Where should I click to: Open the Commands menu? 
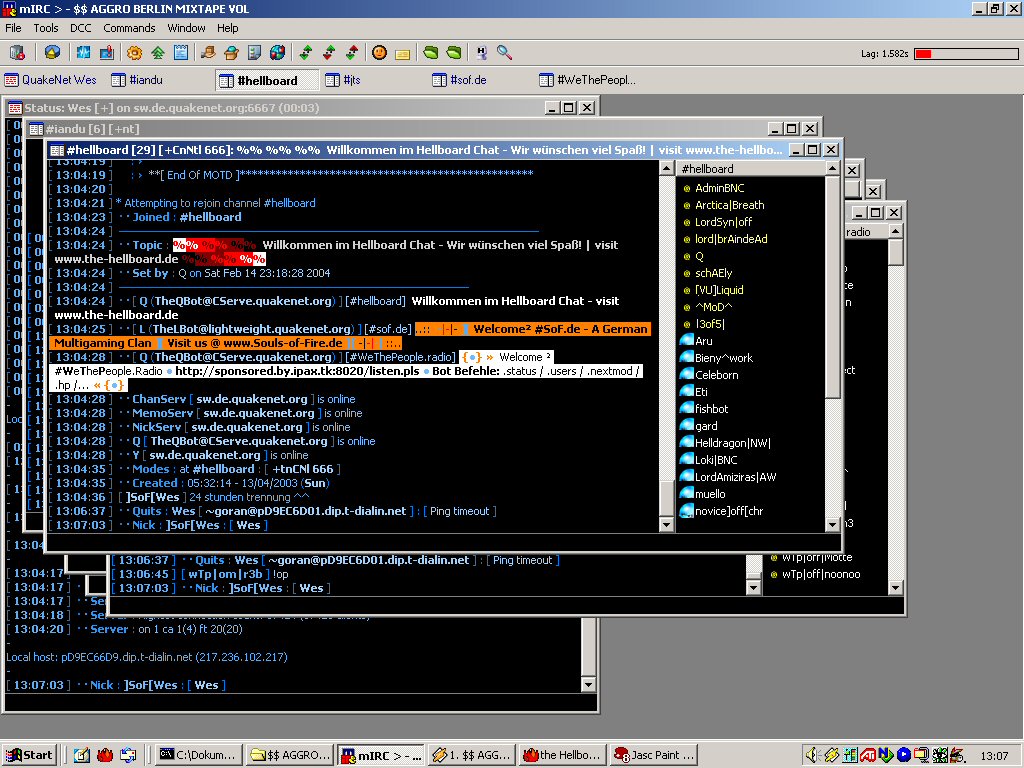coord(129,28)
